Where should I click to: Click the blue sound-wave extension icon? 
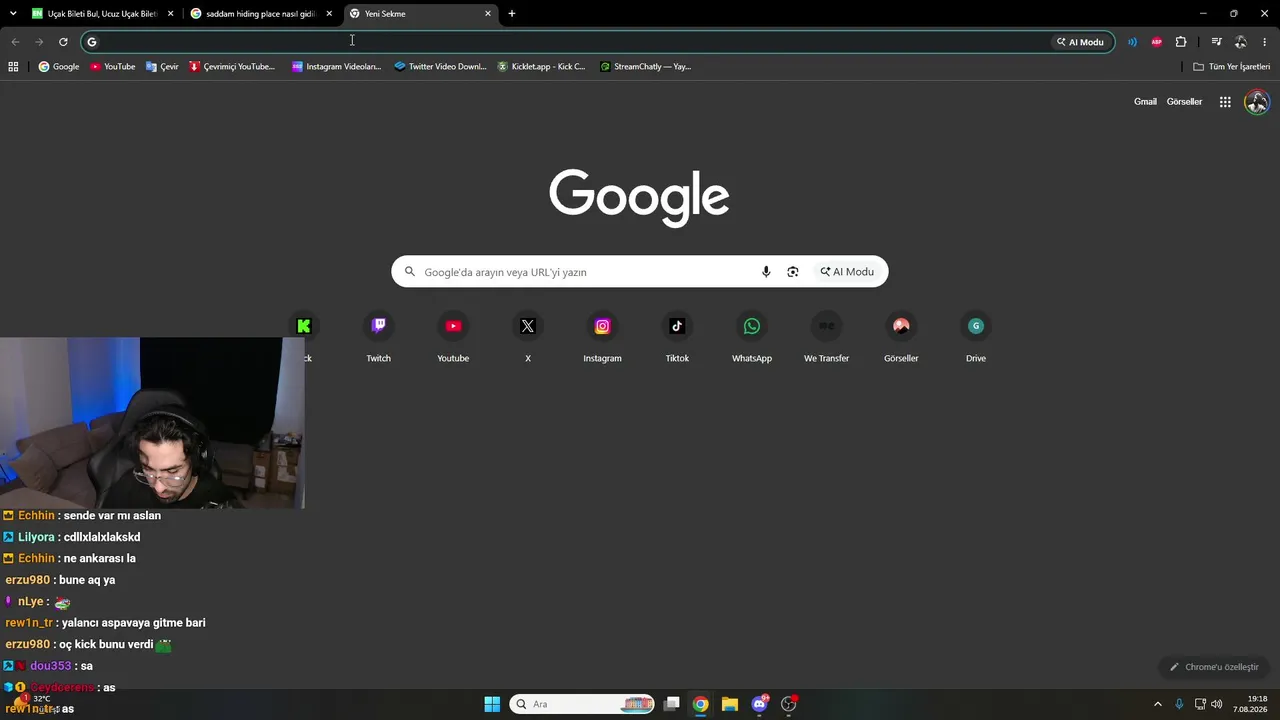coord(1132,42)
